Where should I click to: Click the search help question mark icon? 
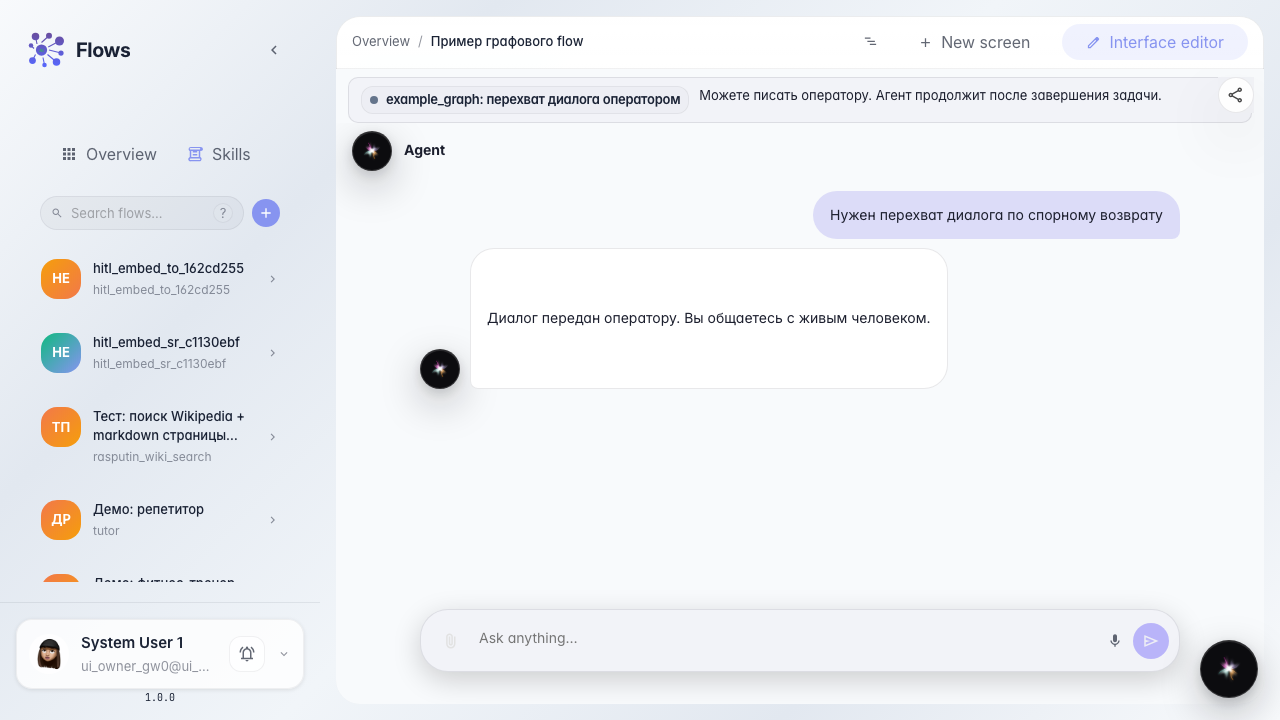[223, 213]
